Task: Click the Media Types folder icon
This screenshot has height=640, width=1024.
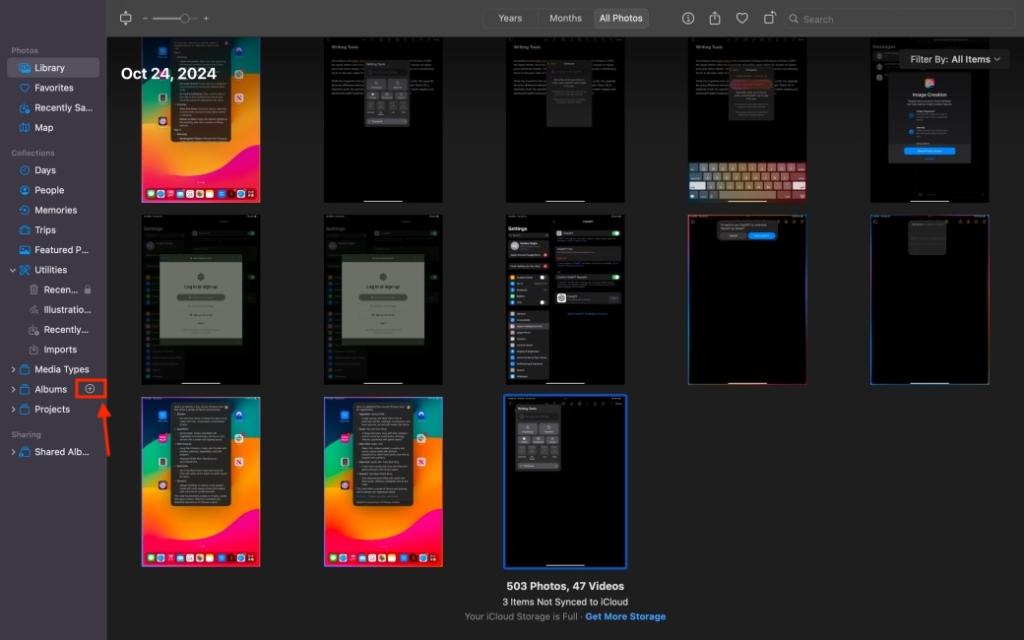Action: (x=25, y=369)
